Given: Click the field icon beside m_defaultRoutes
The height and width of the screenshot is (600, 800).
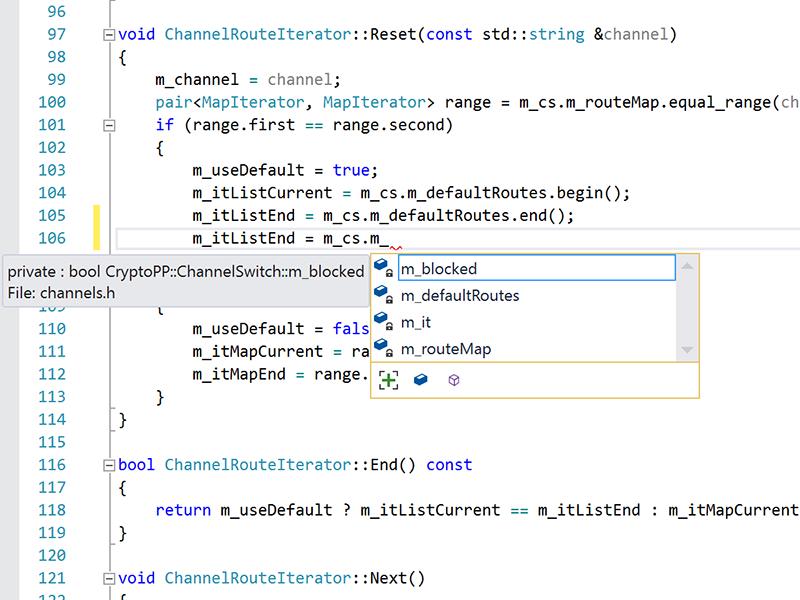Looking at the screenshot, I should (383, 294).
